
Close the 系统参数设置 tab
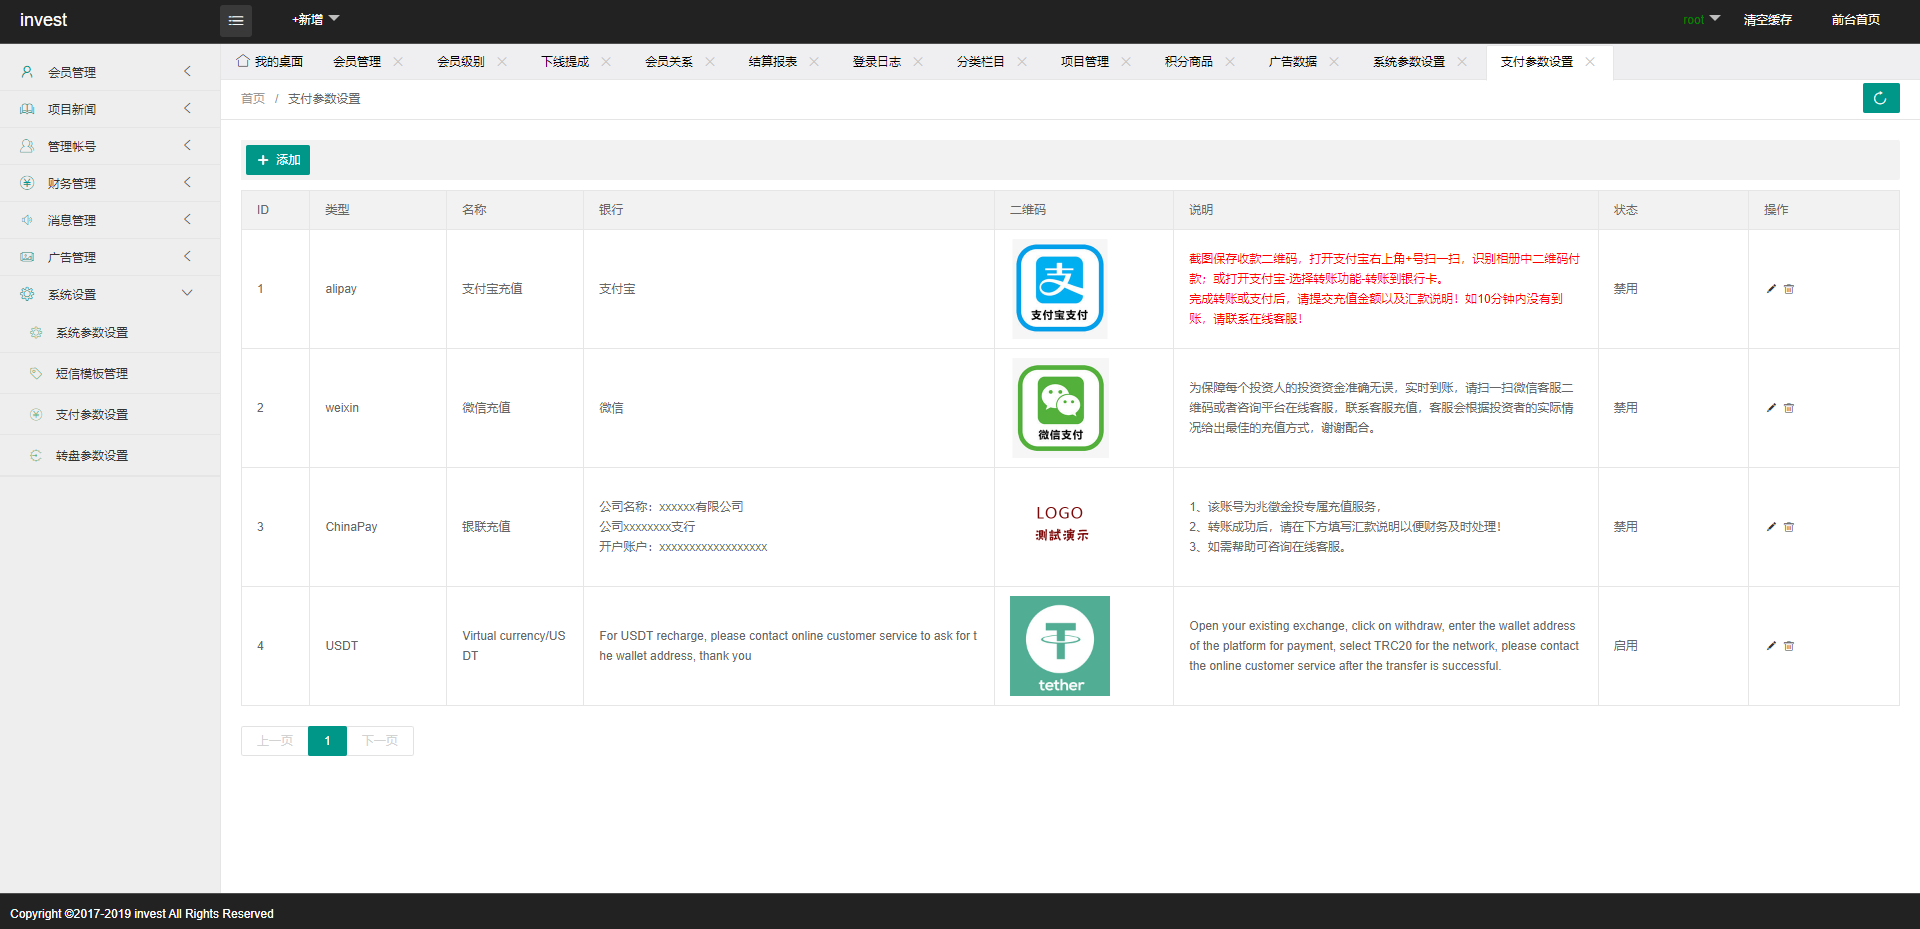(x=1462, y=62)
